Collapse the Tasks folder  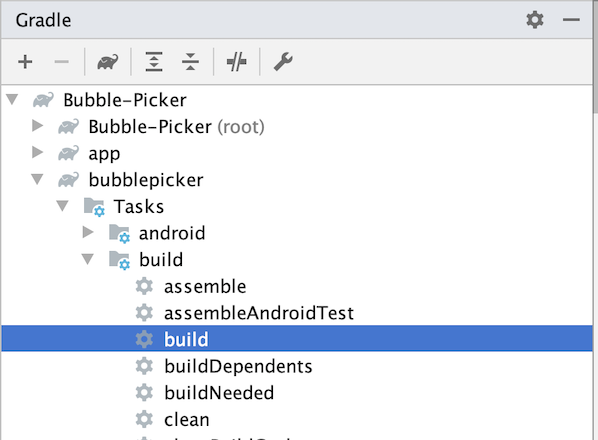click(63, 206)
